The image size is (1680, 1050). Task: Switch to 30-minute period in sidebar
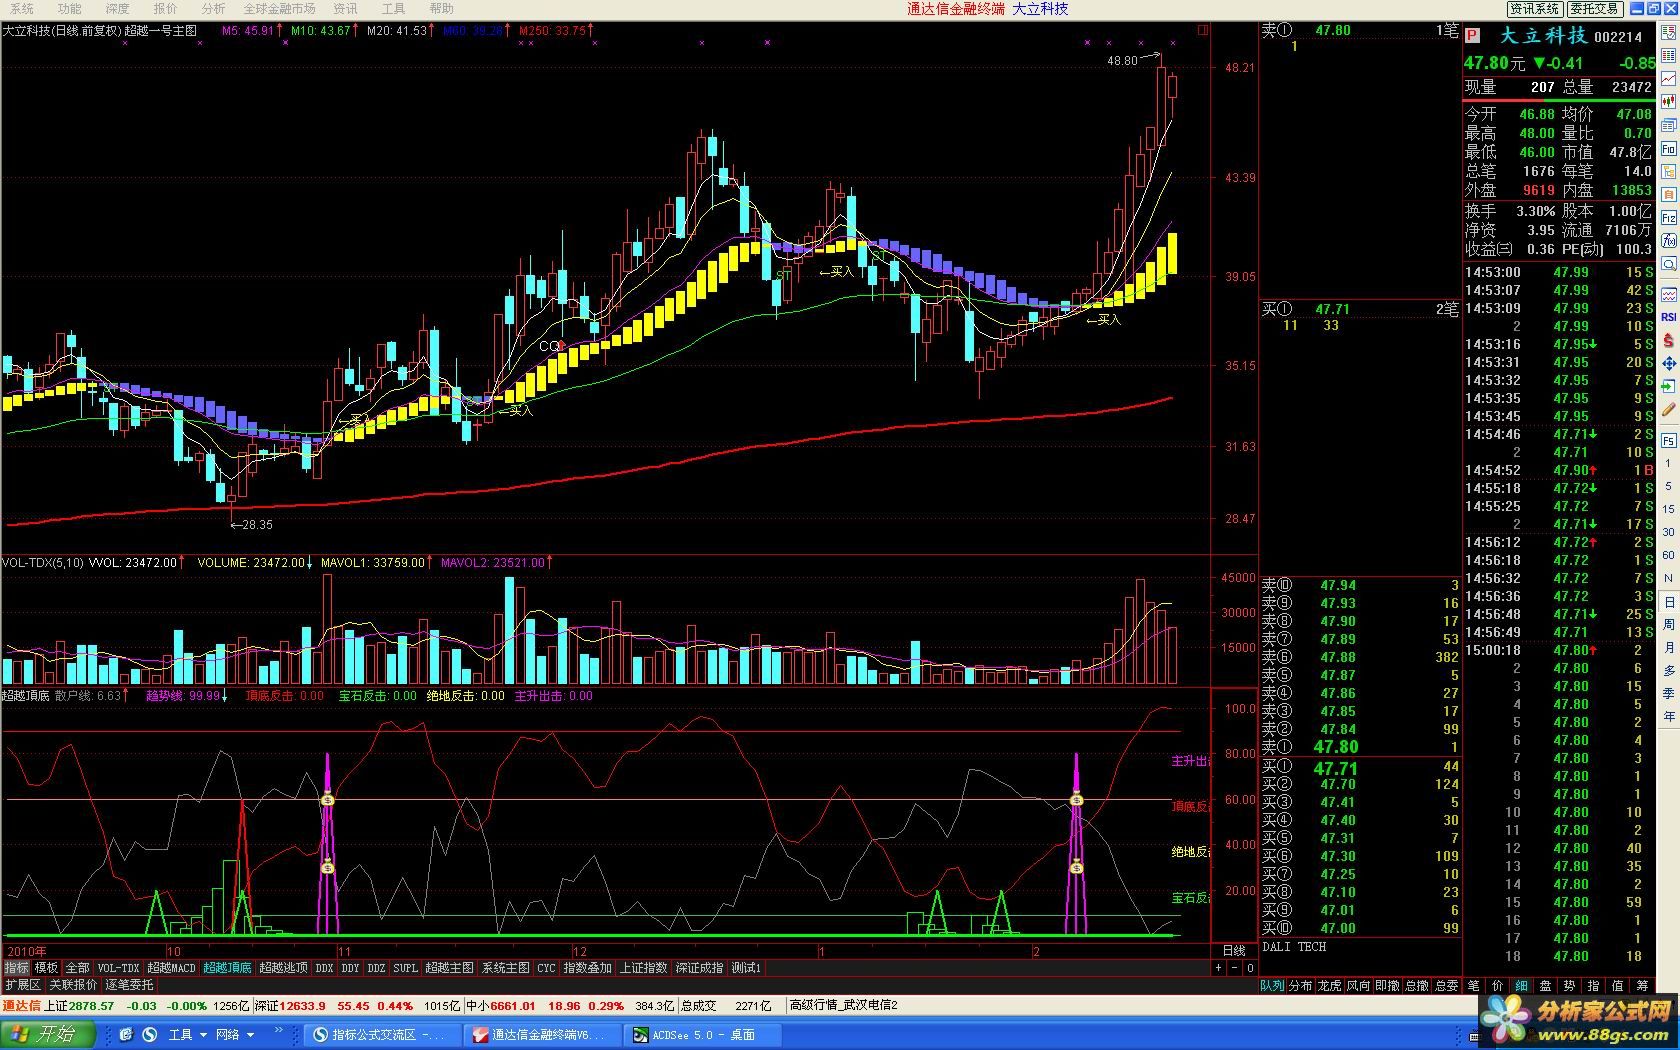[x=1669, y=532]
